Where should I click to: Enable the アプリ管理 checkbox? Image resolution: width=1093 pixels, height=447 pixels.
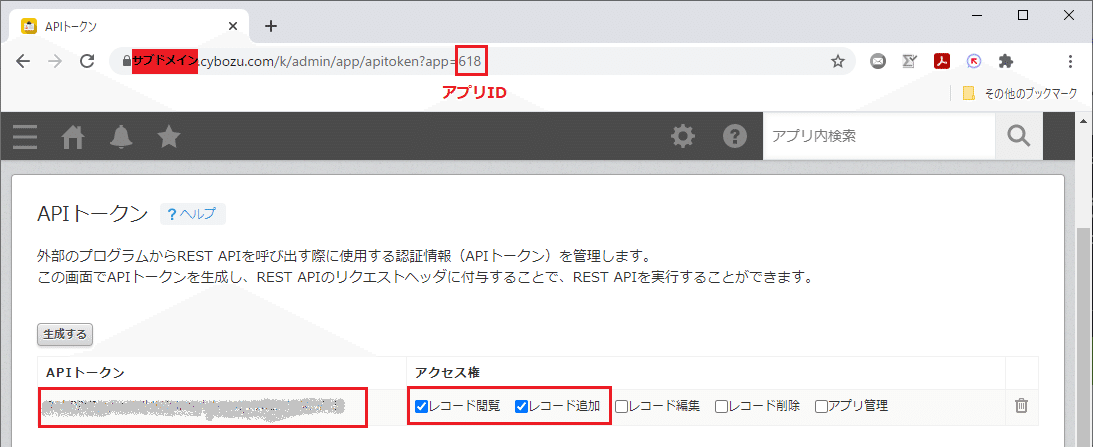[x=821, y=406]
